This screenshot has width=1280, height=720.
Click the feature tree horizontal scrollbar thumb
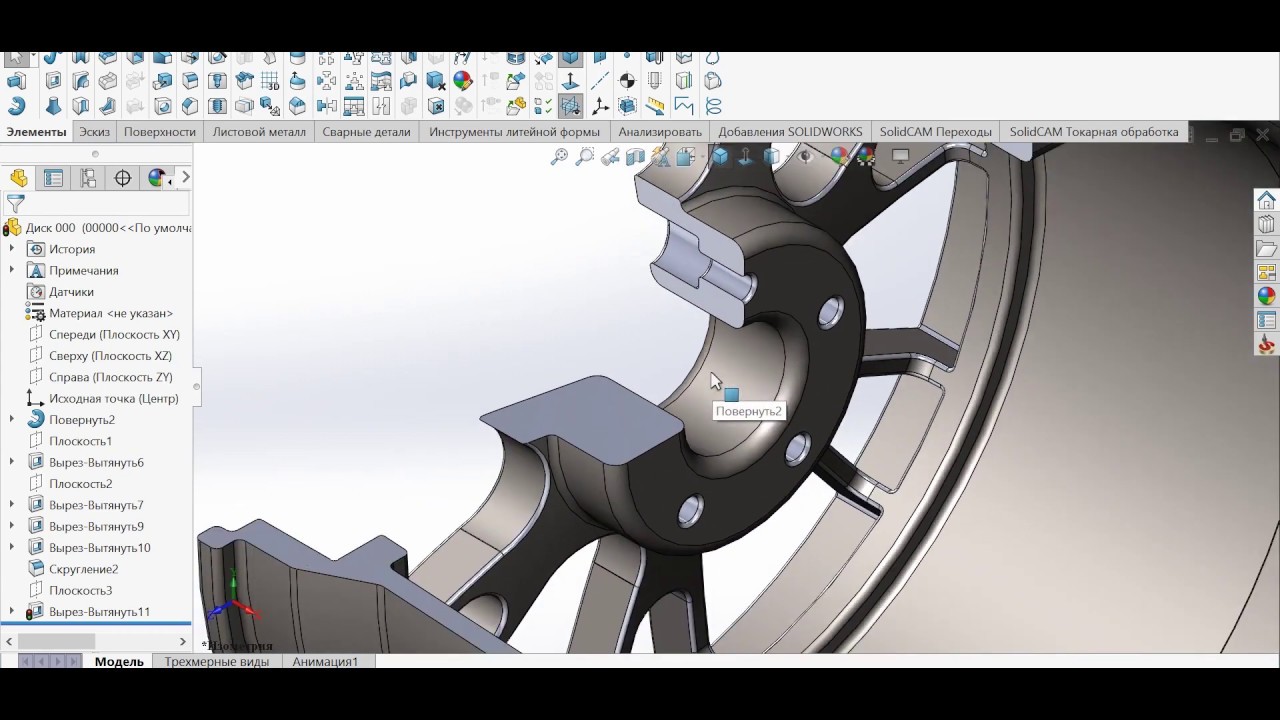(x=56, y=641)
